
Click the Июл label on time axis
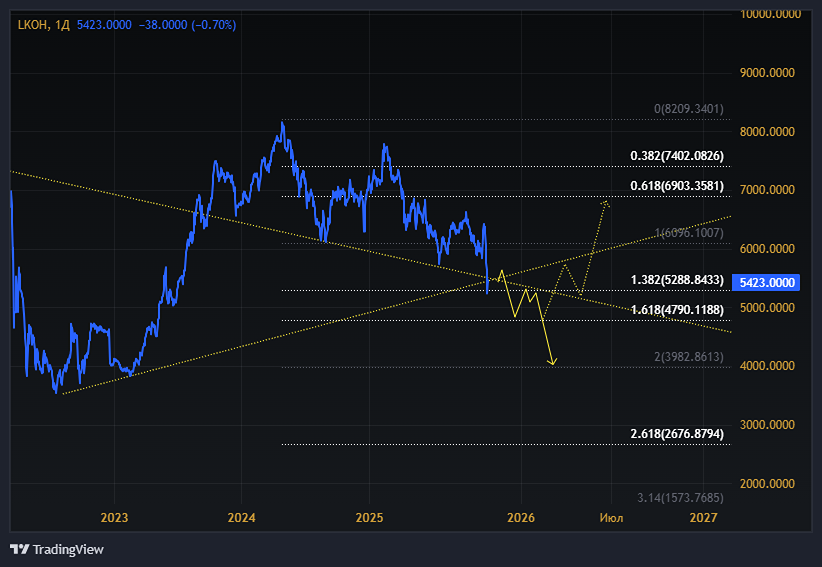coord(611,518)
